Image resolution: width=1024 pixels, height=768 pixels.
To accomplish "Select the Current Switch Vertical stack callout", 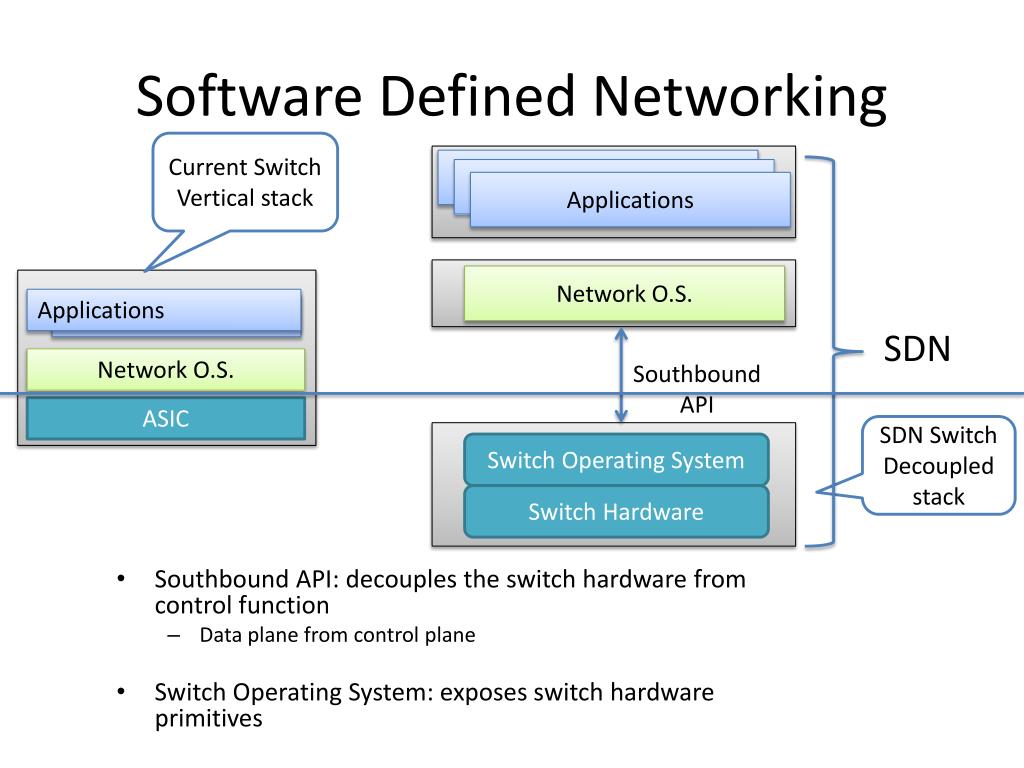I will (245, 182).
